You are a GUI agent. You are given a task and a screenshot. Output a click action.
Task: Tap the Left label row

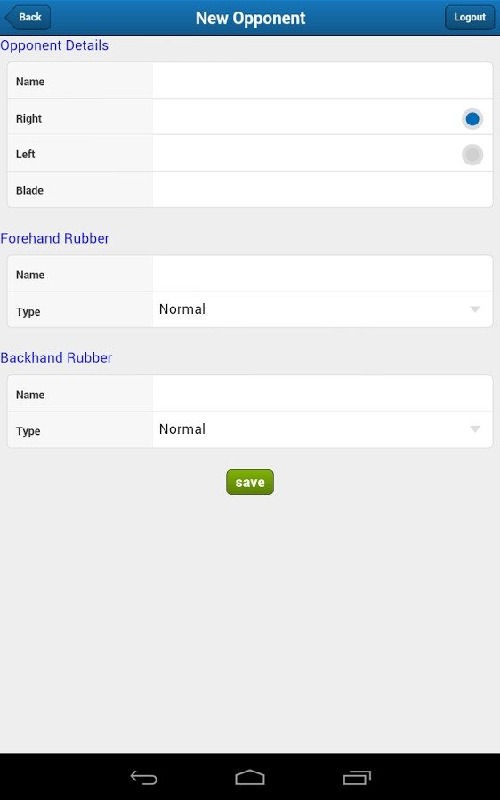coord(250,154)
